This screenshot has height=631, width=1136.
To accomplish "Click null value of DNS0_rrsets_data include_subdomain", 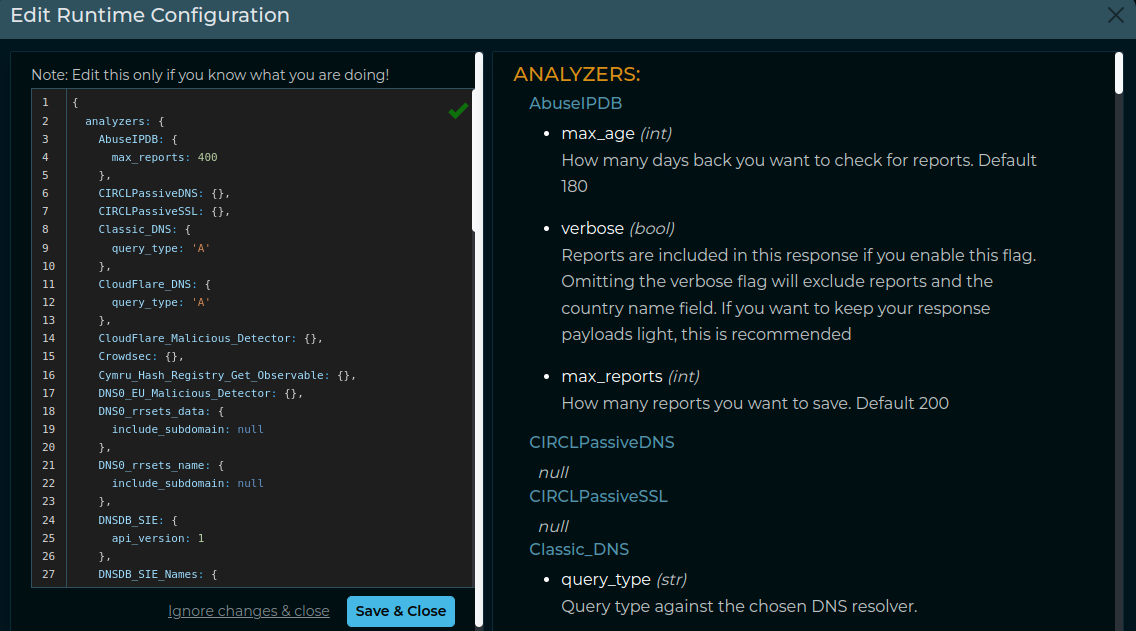I will coord(250,429).
